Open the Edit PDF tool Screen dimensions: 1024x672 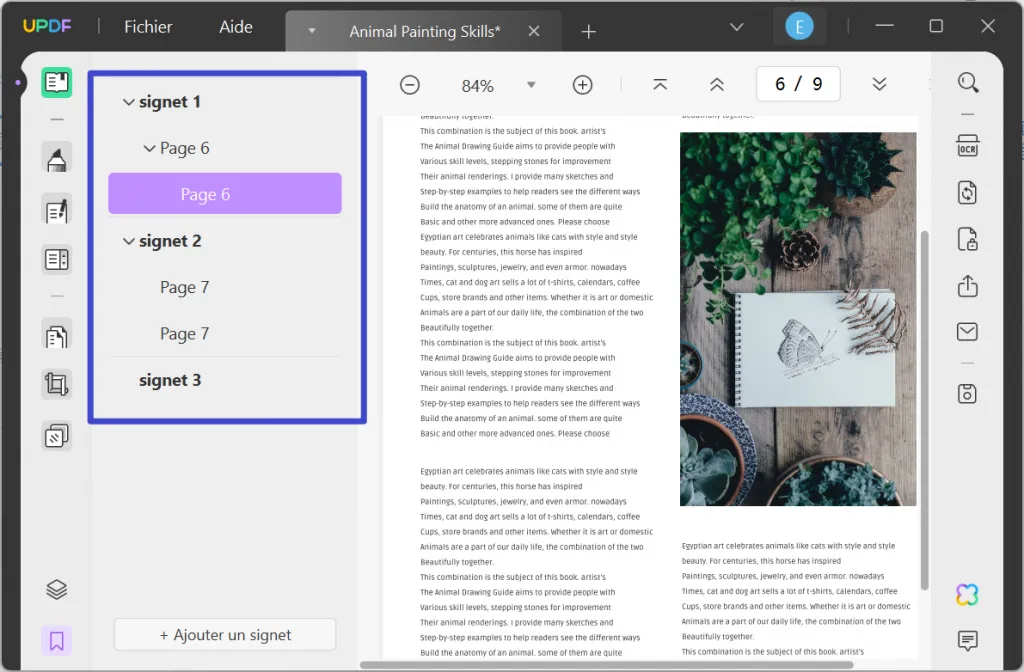coord(56,210)
